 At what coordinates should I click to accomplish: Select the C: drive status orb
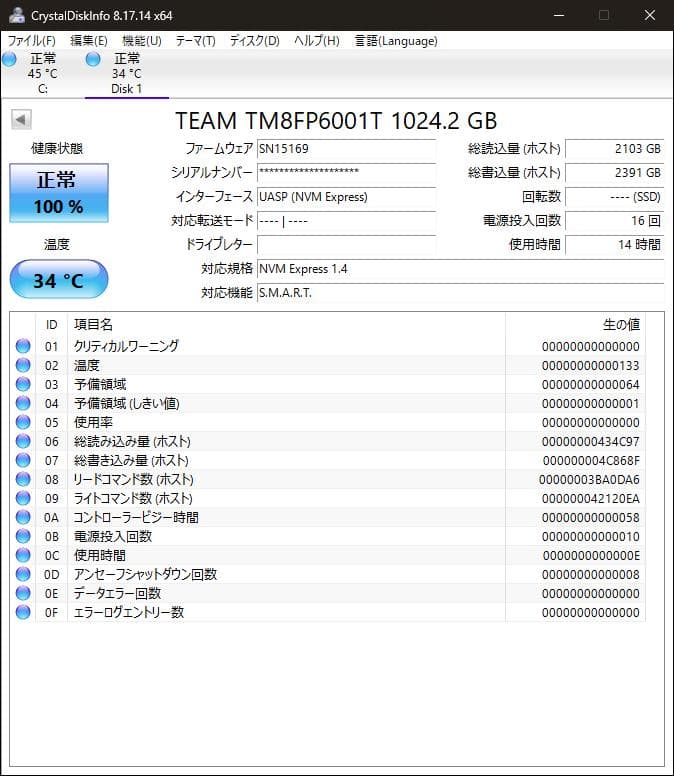9,60
